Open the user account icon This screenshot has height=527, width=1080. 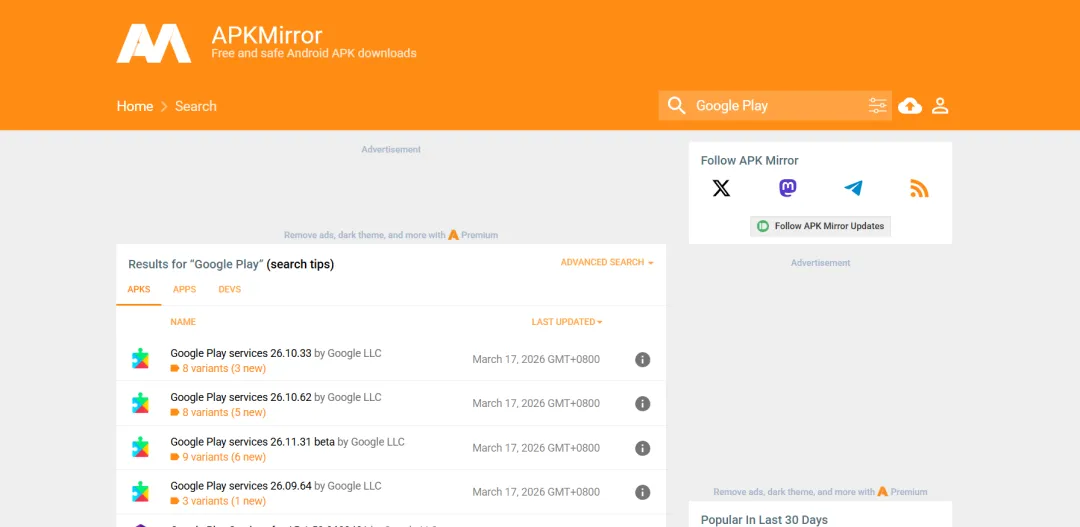(x=940, y=105)
